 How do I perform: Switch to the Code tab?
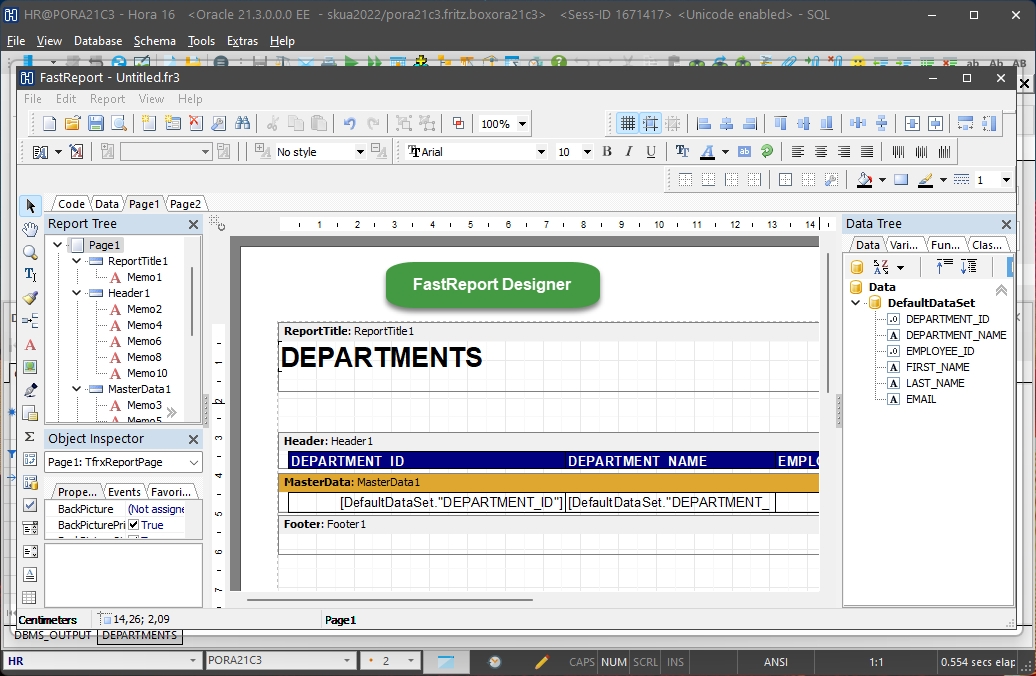(x=71, y=204)
